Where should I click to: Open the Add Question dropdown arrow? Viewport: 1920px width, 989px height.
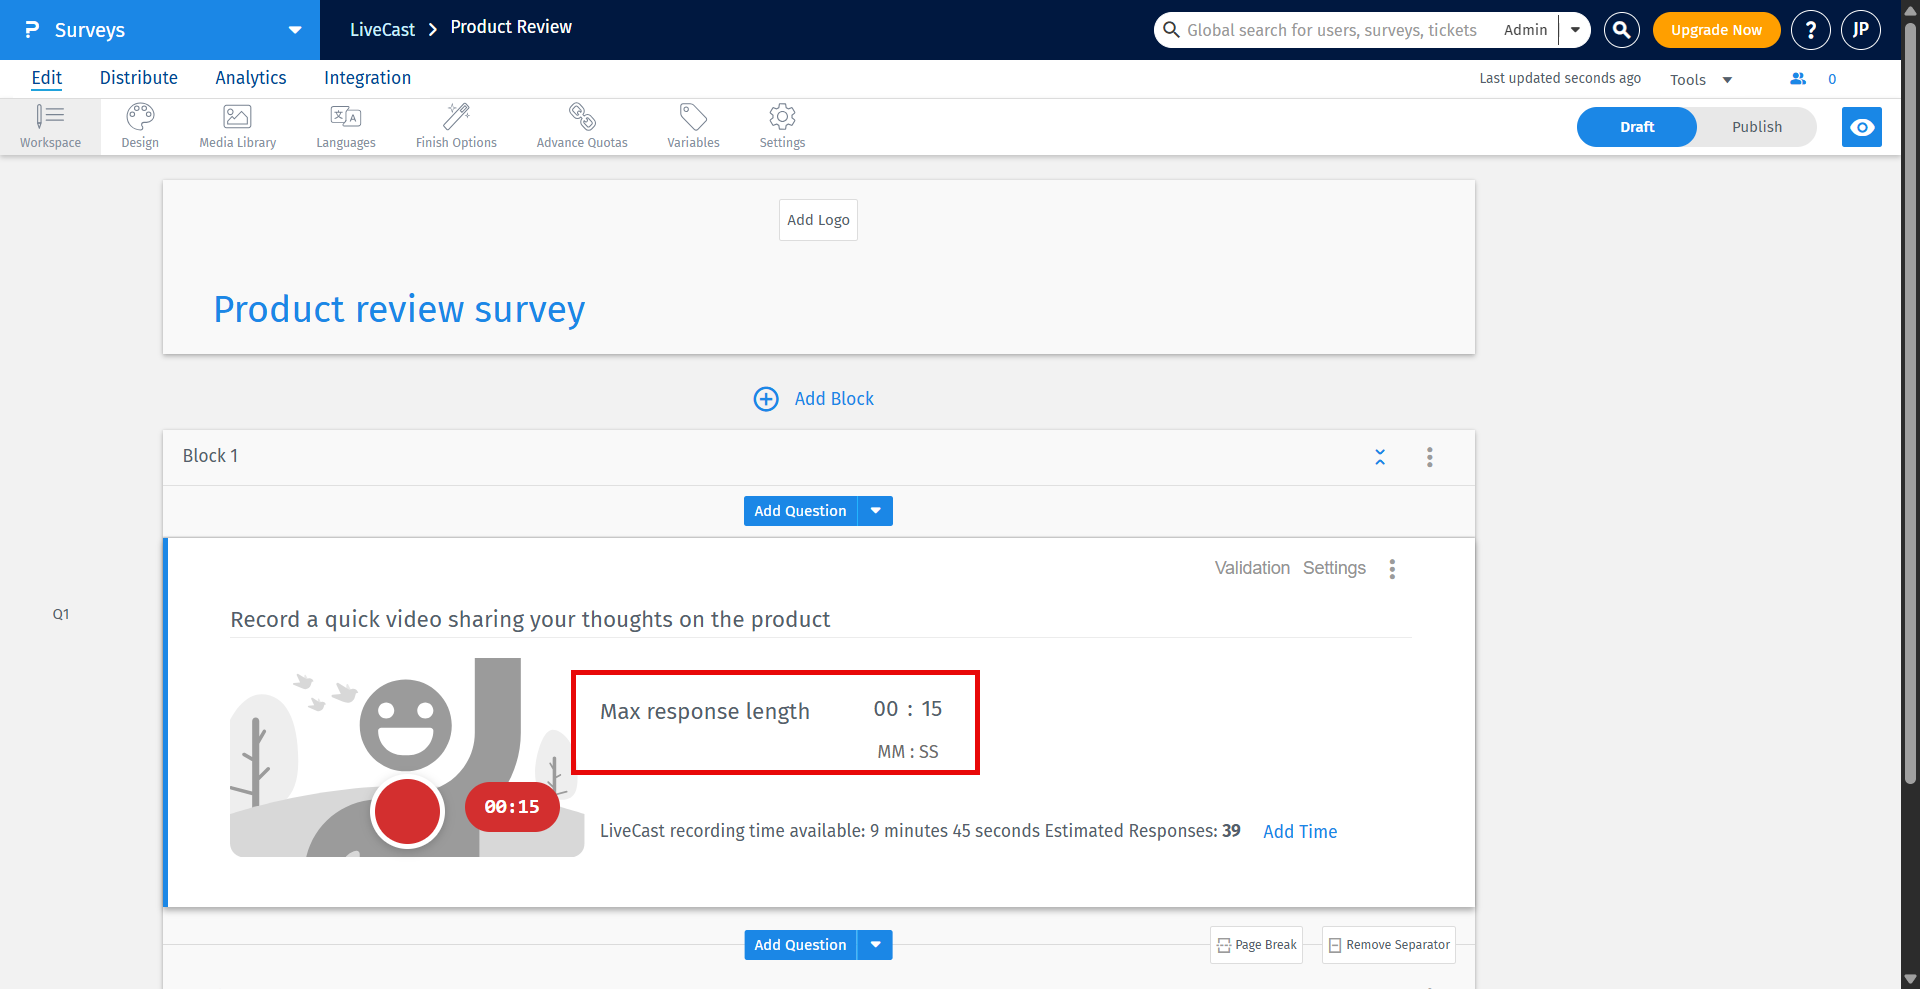[x=875, y=511]
